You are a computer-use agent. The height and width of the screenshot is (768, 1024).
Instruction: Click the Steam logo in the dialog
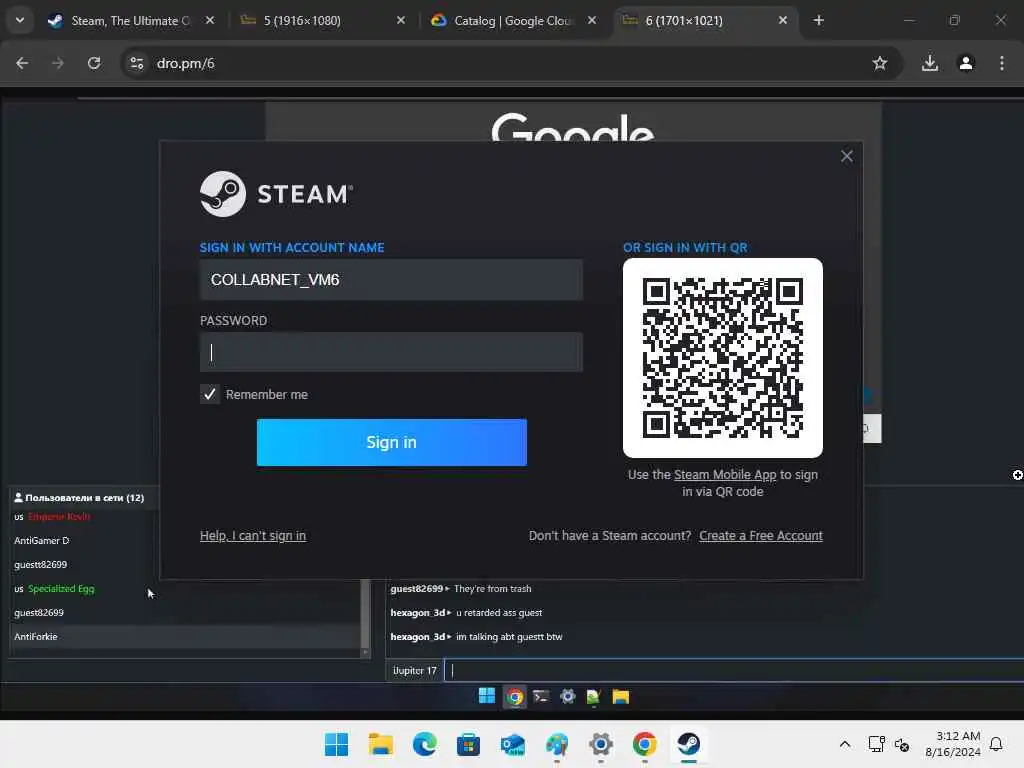(277, 194)
